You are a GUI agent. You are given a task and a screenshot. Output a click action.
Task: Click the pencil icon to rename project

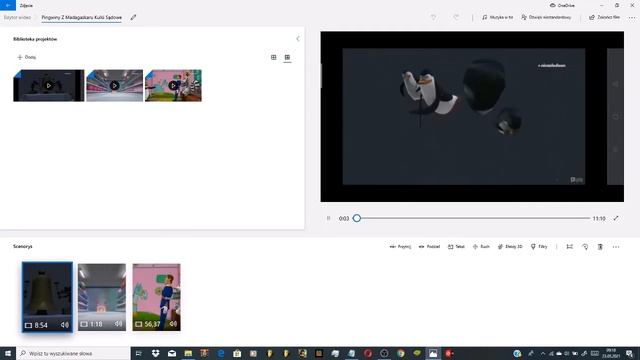(x=133, y=18)
